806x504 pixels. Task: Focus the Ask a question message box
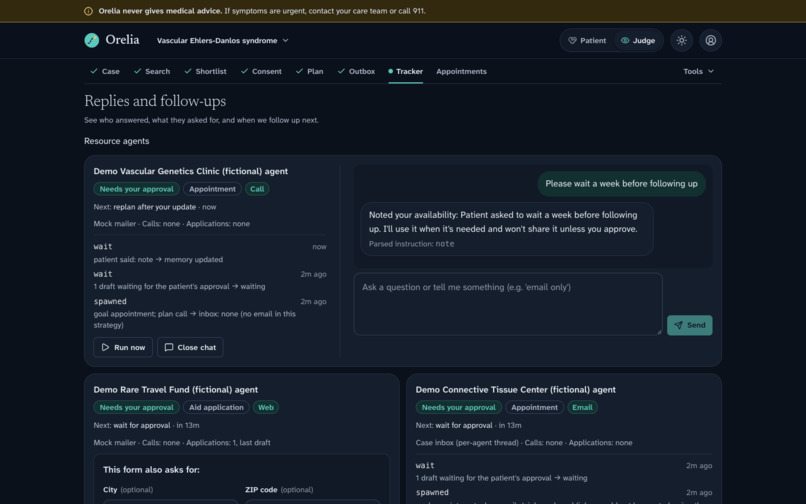(x=508, y=304)
